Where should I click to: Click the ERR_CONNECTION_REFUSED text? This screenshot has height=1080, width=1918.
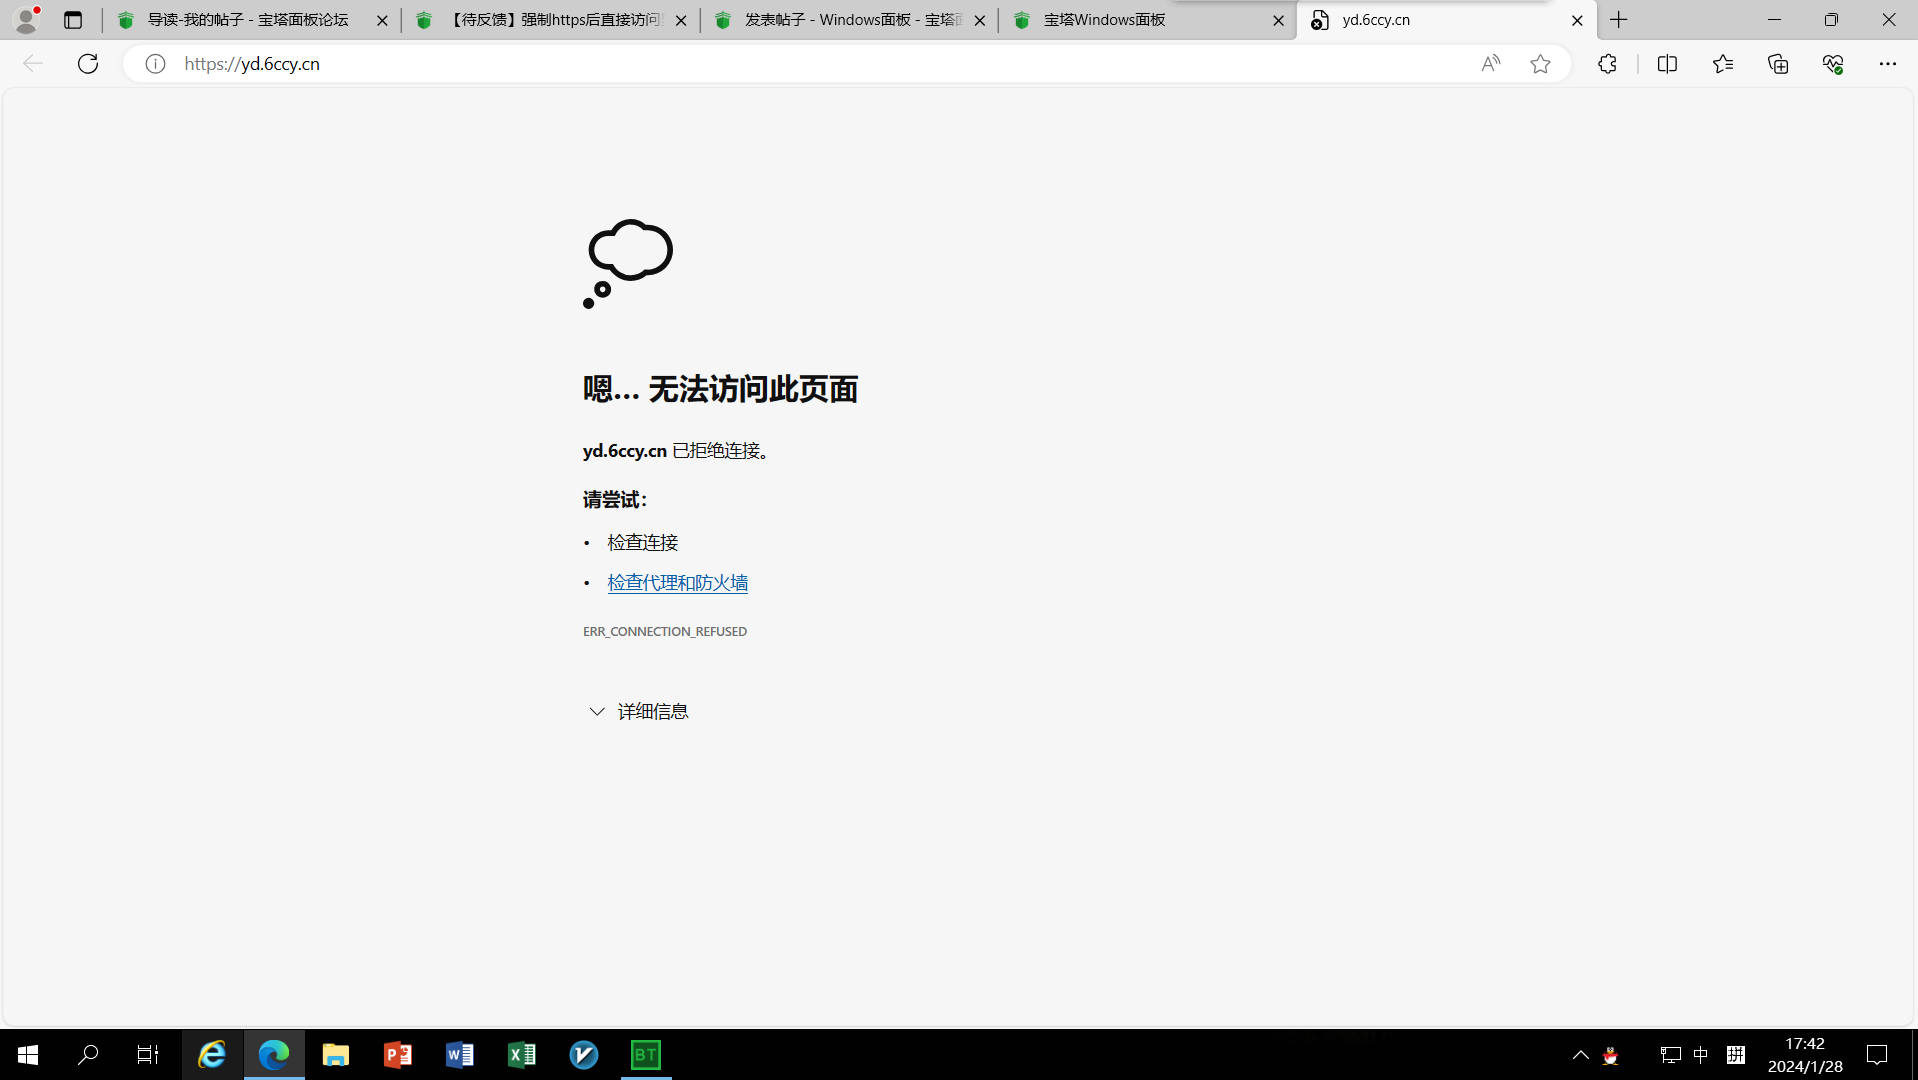pyautogui.click(x=665, y=631)
